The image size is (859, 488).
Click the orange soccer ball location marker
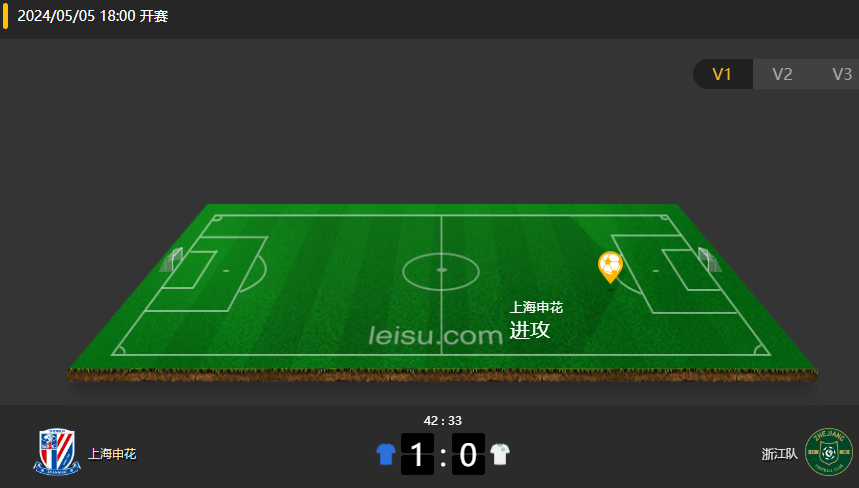(610, 267)
